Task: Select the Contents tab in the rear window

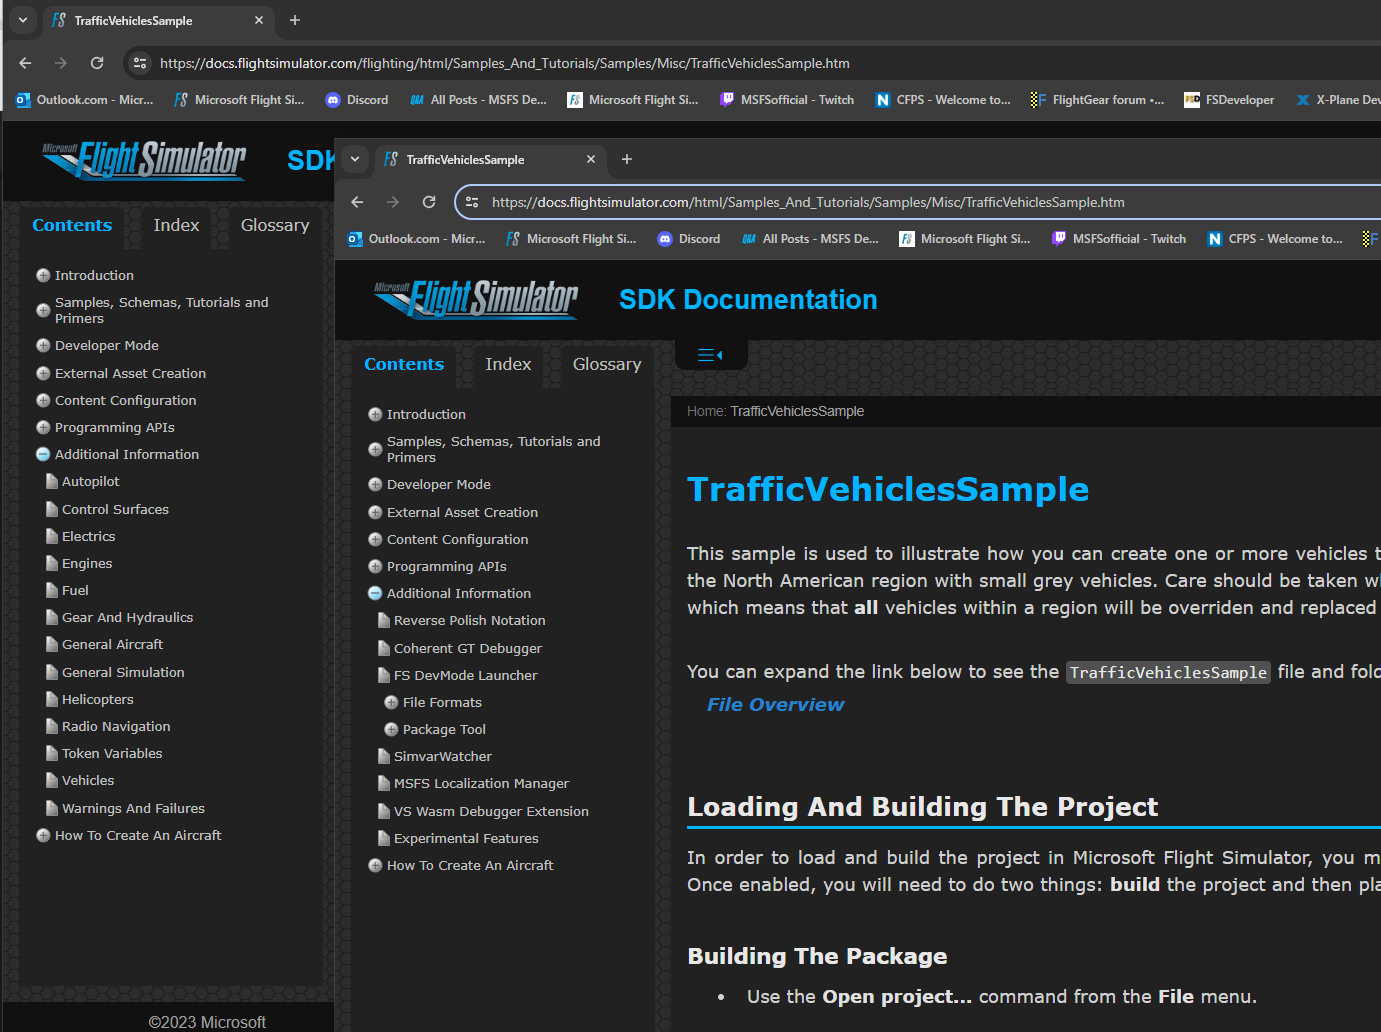Action: click(x=72, y=225)
